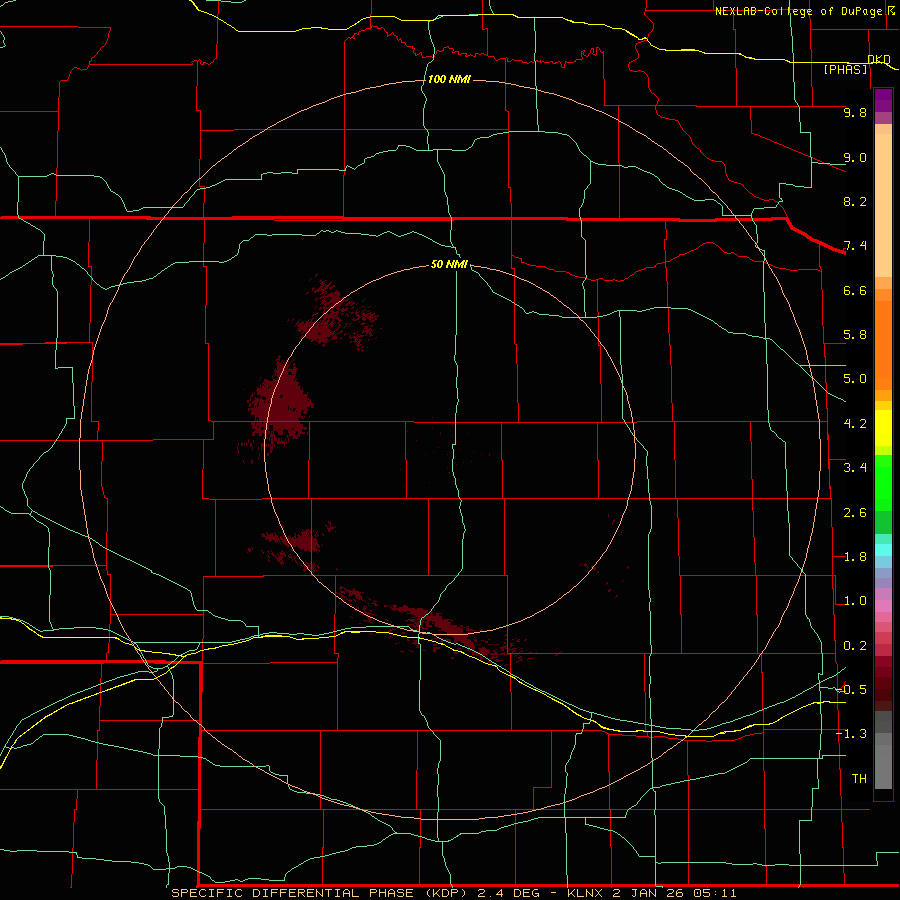Click the 50 NMI range ring label

coord(449,264)
